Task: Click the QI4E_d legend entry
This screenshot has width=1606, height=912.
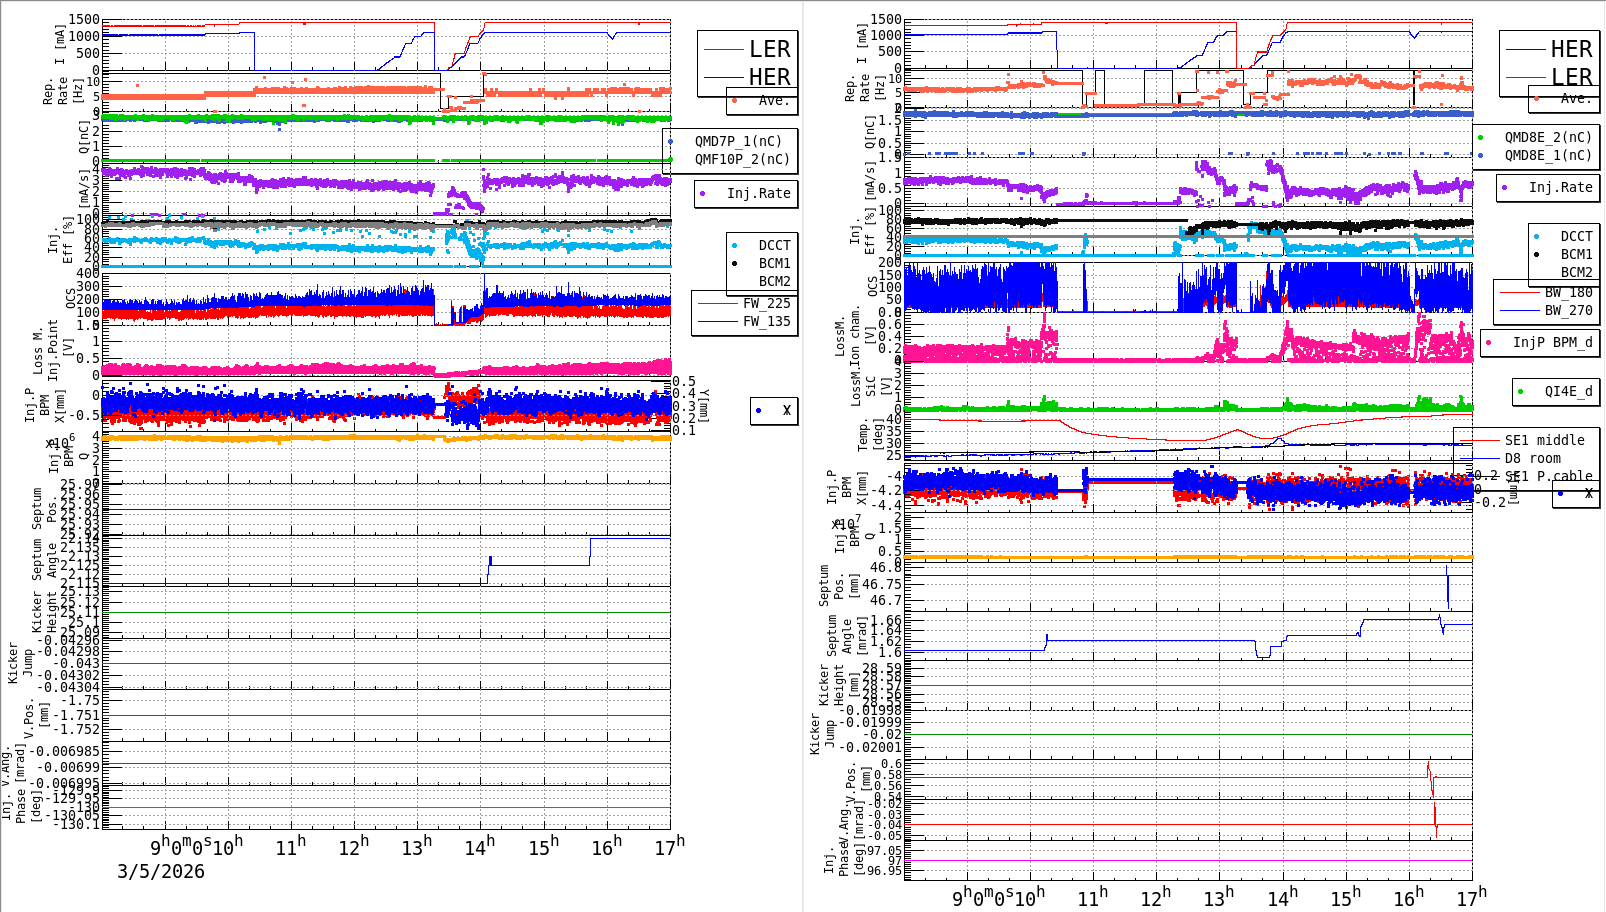Action: click(x=1555, y=391)
